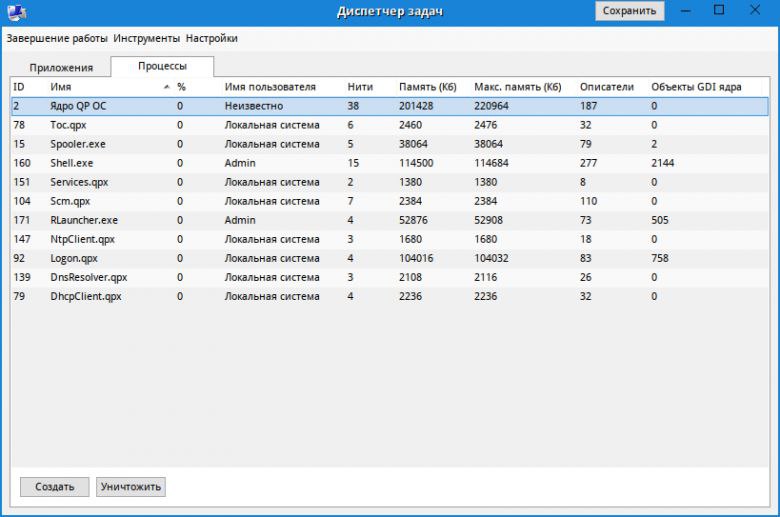The height and width of the screenshot is (517, 780).
Task: Sort by the Нити column header
Action: click(360, 87)
